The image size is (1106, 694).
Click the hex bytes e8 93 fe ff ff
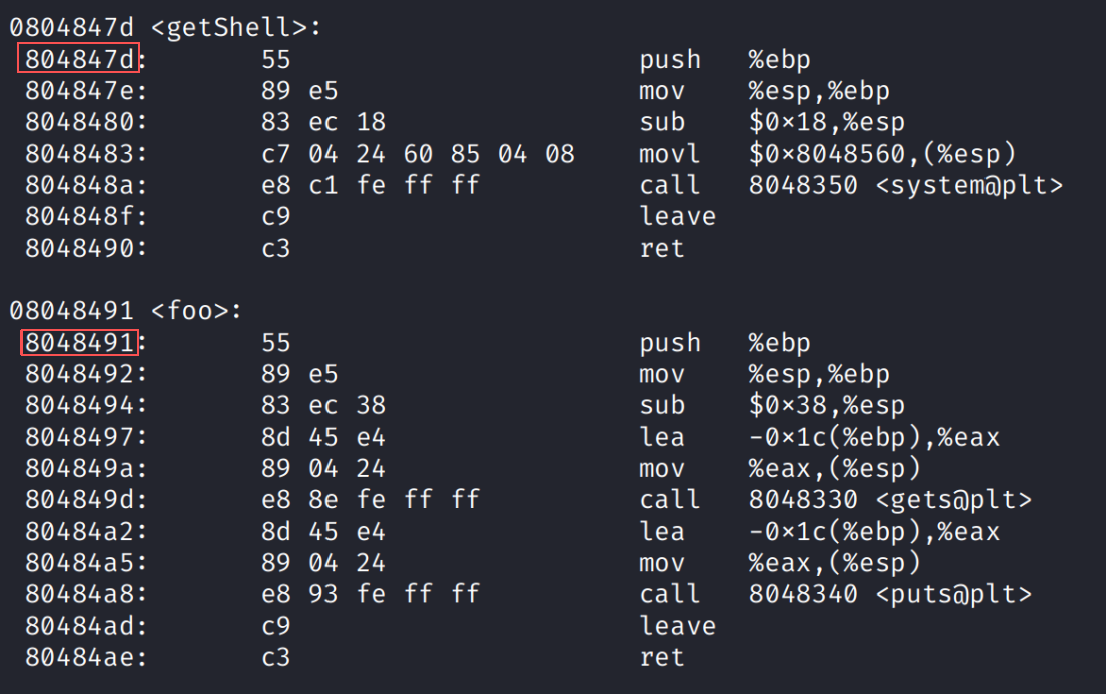coord(370,594)
